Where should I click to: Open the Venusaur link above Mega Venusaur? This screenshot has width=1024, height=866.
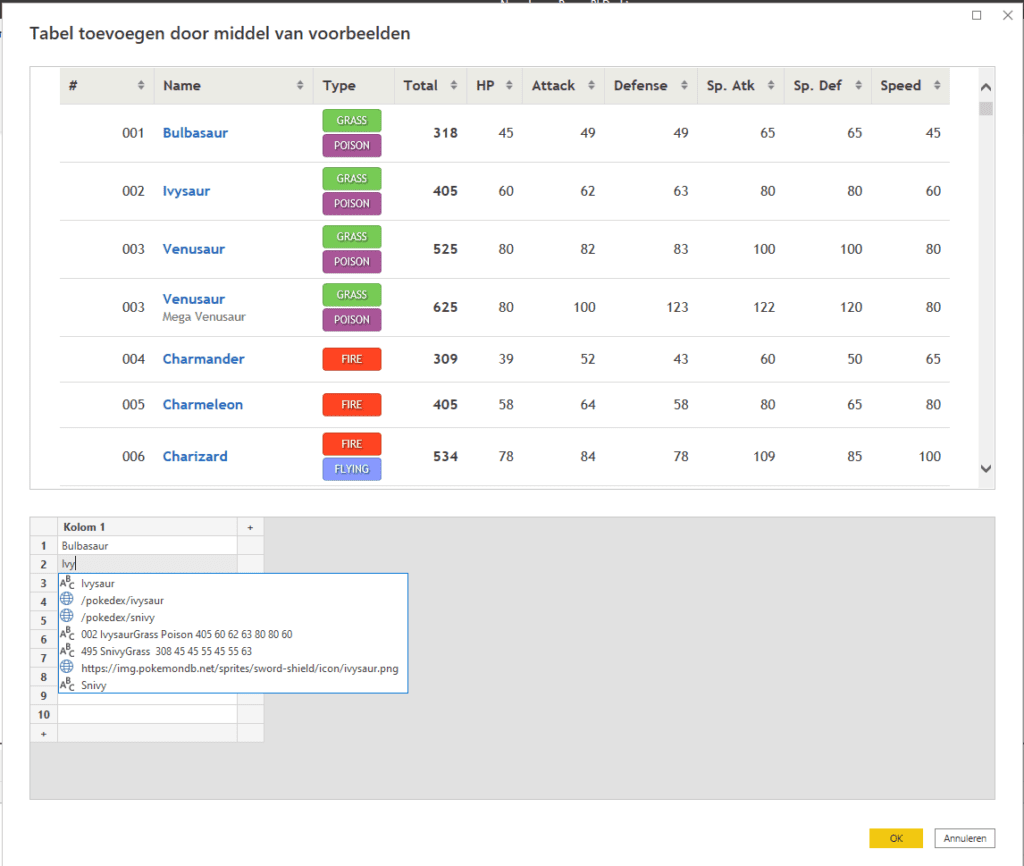[193, 299]
